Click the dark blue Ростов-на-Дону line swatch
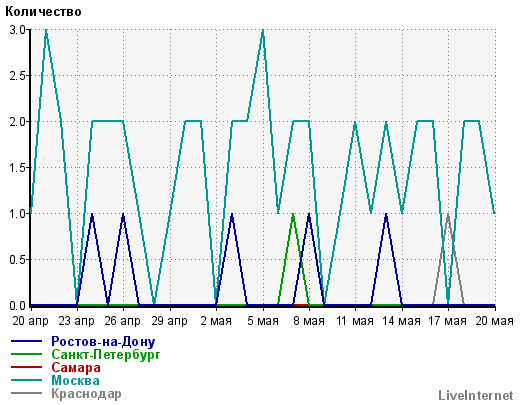This screenshot has height=405, width=520. (x=26, y=341)
